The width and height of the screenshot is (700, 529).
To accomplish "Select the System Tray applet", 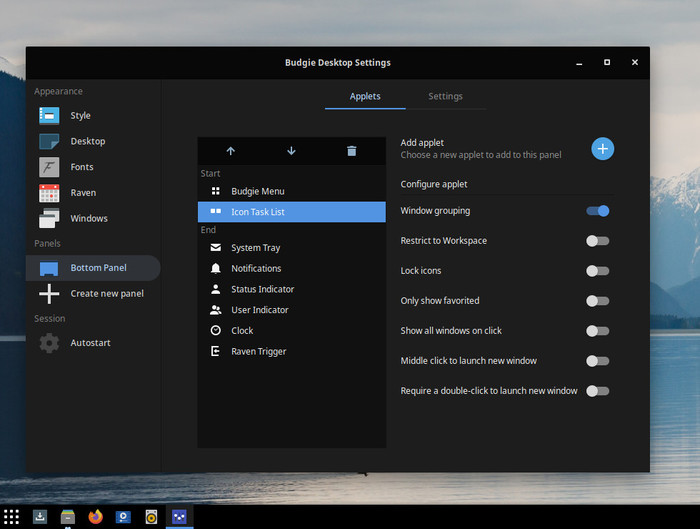I will pyautogui.click(x=255, y=248).
